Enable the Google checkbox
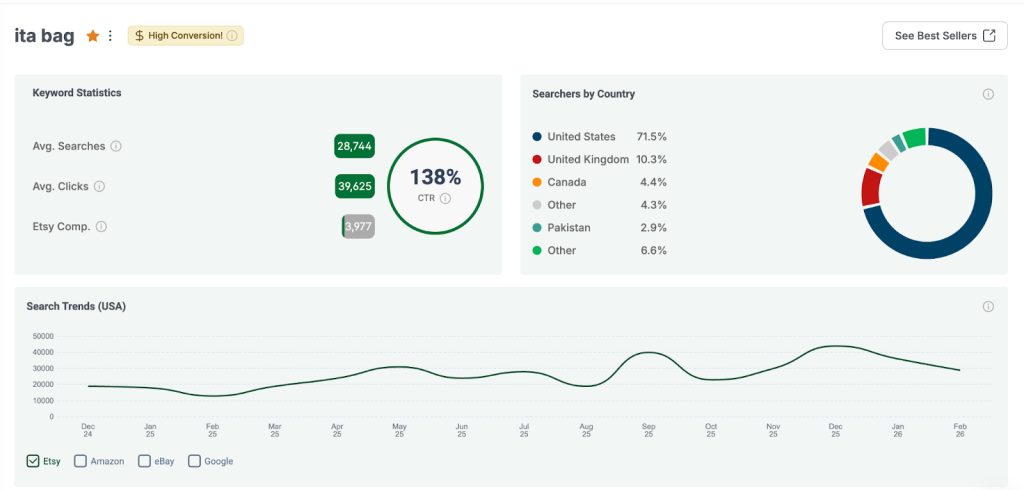This screenshot has width=1024, height=490. tap(195, 461)
